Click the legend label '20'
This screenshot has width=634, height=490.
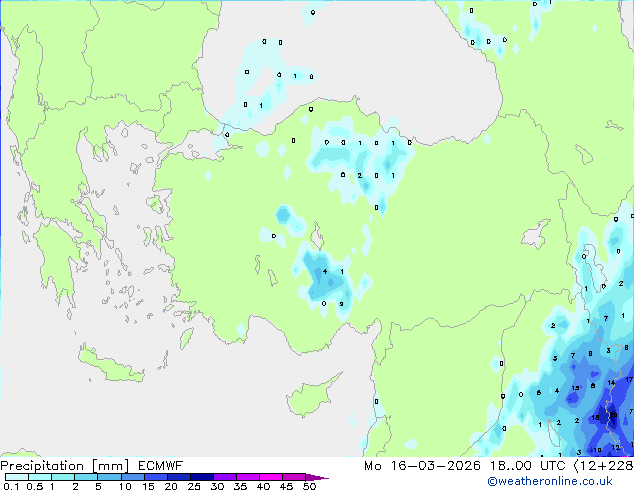click(x=171, y=486)
